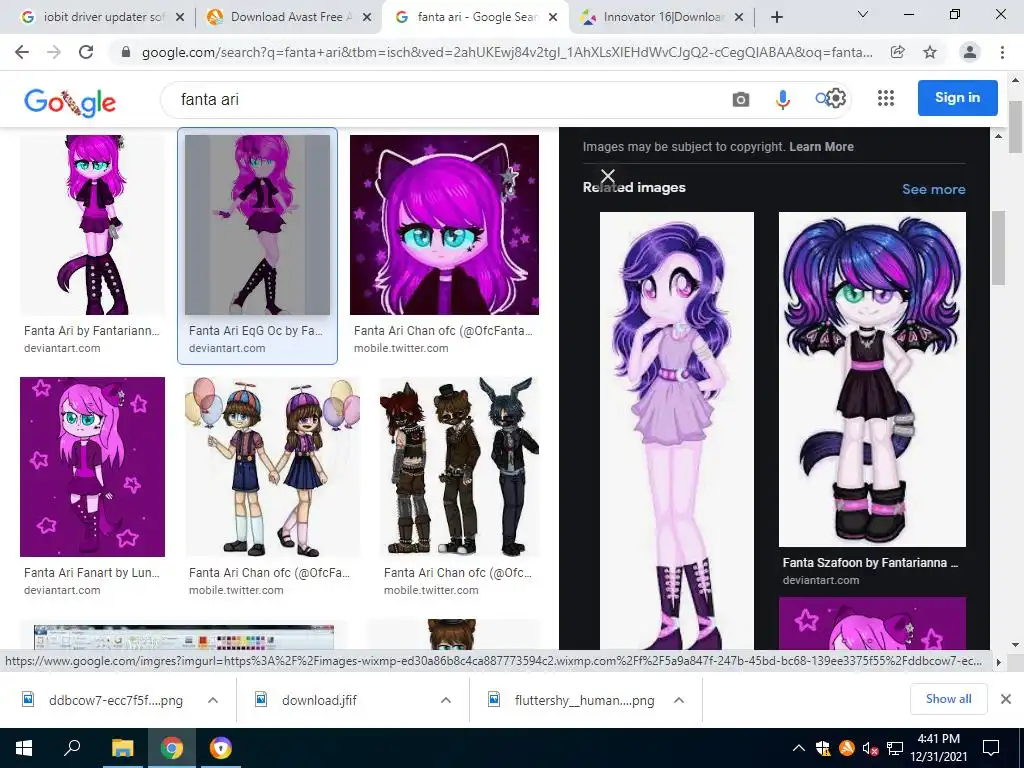Bookmark this page with the star icon

click(930, 52)
